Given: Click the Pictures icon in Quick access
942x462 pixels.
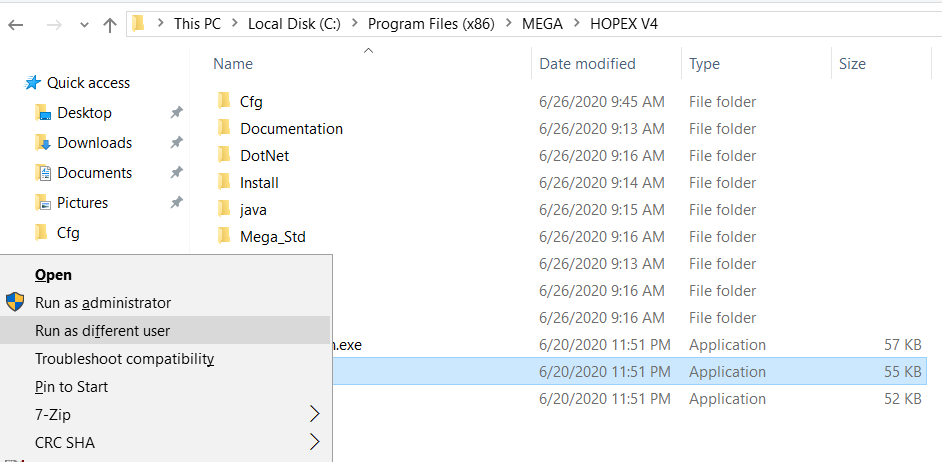Looking at the screenshot, I should point(42,203).
